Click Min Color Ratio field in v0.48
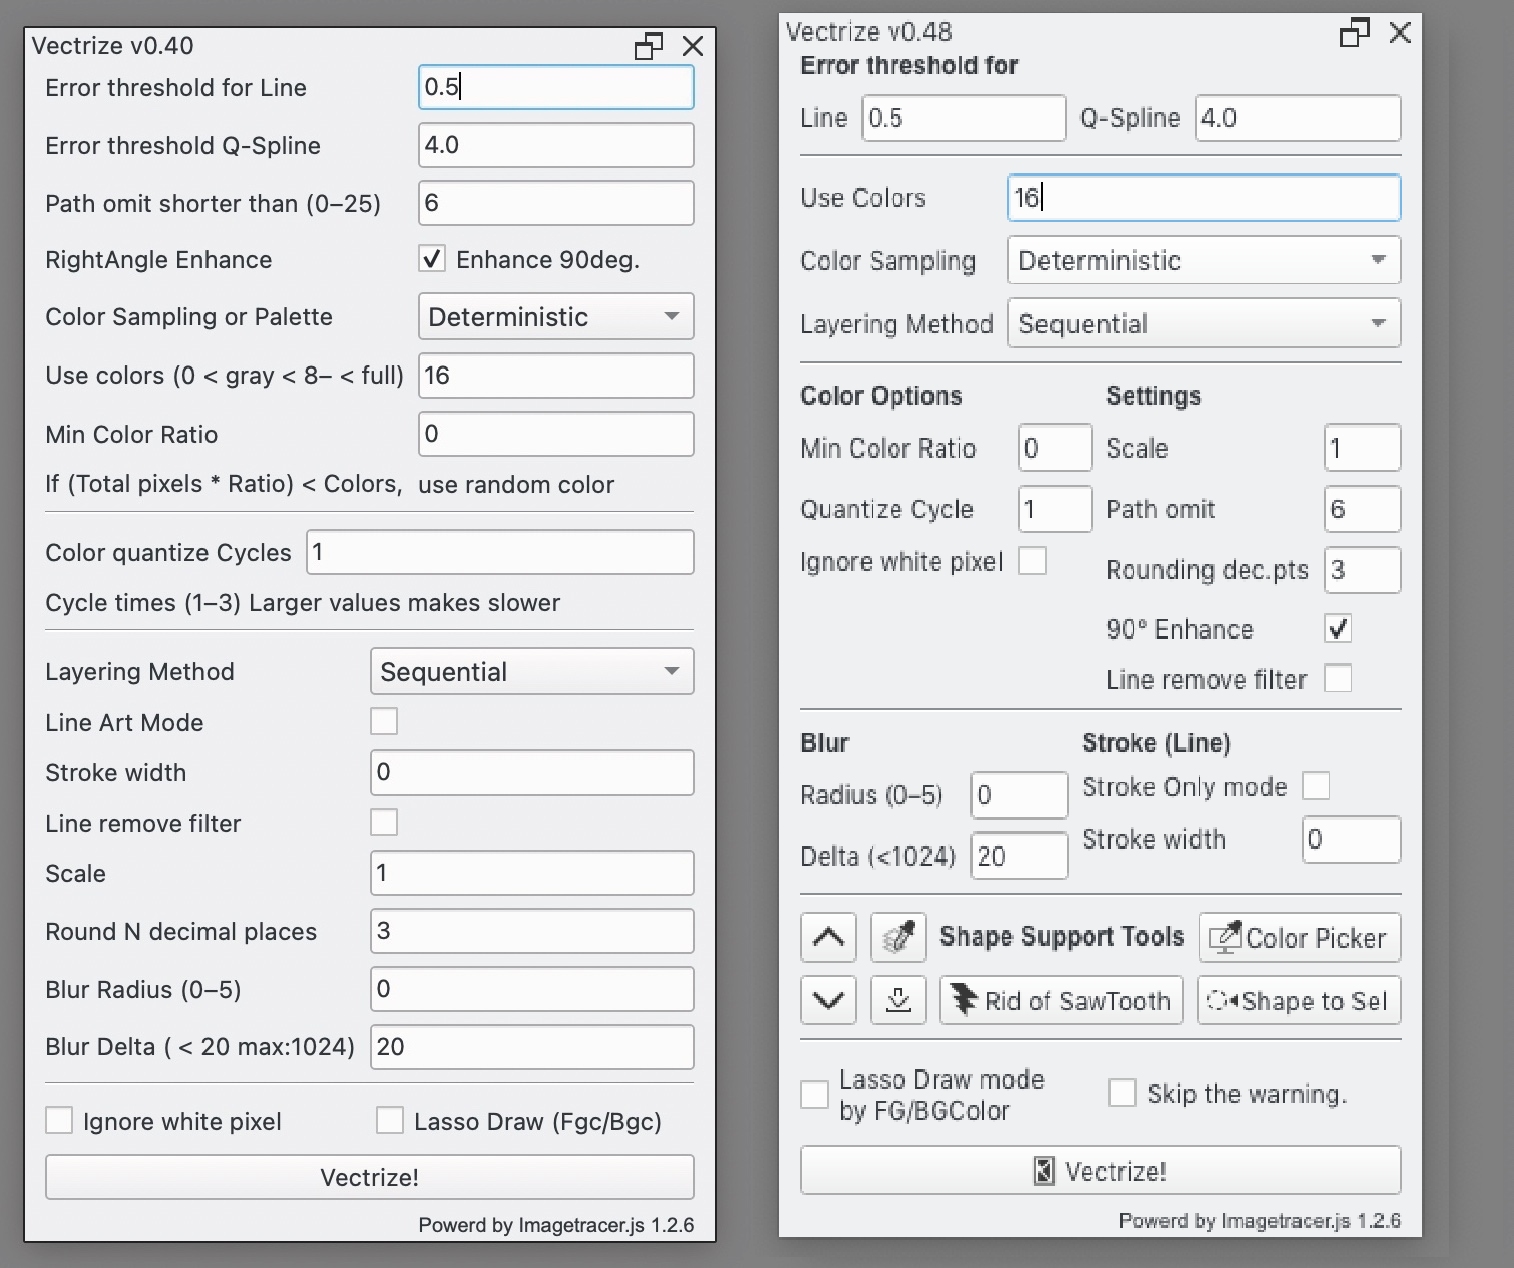 pos(1055,448)
